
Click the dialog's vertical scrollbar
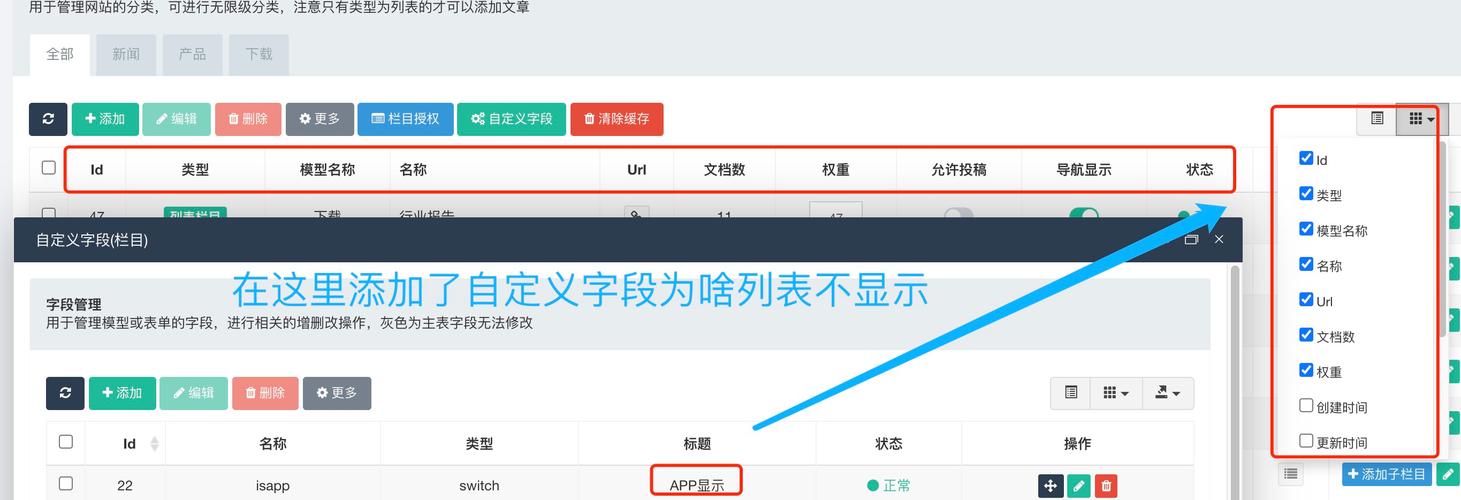1236,380
